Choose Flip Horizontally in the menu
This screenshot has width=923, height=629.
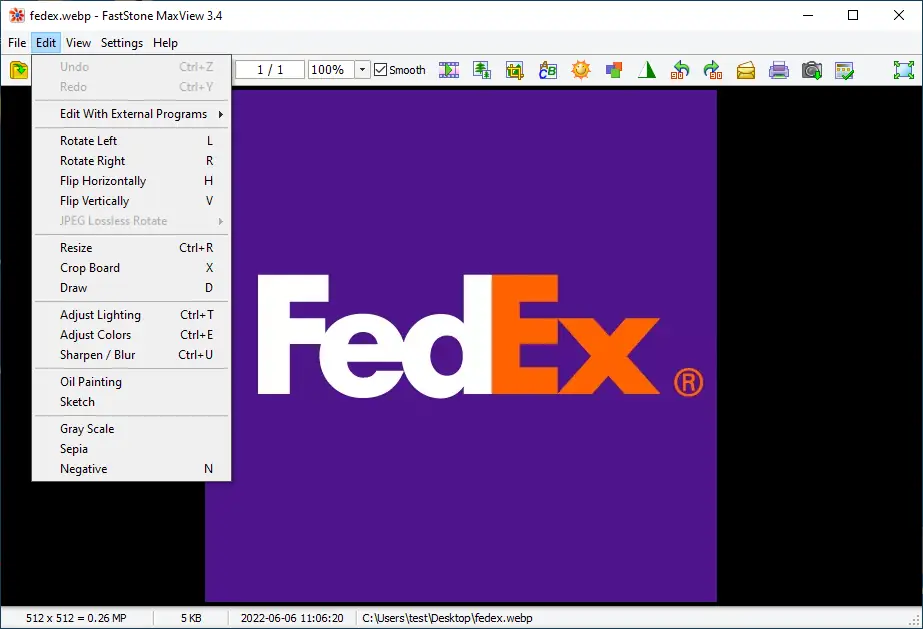[x=131, y=181]
